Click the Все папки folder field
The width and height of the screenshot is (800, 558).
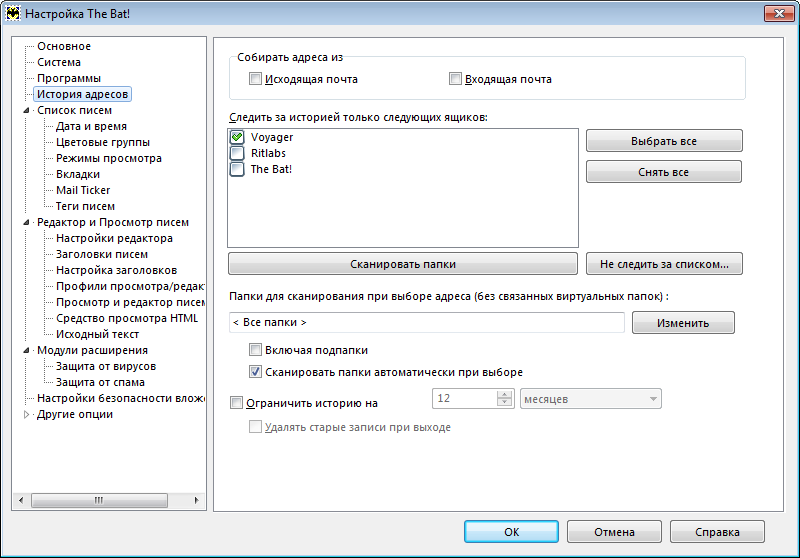click(427, 322)
